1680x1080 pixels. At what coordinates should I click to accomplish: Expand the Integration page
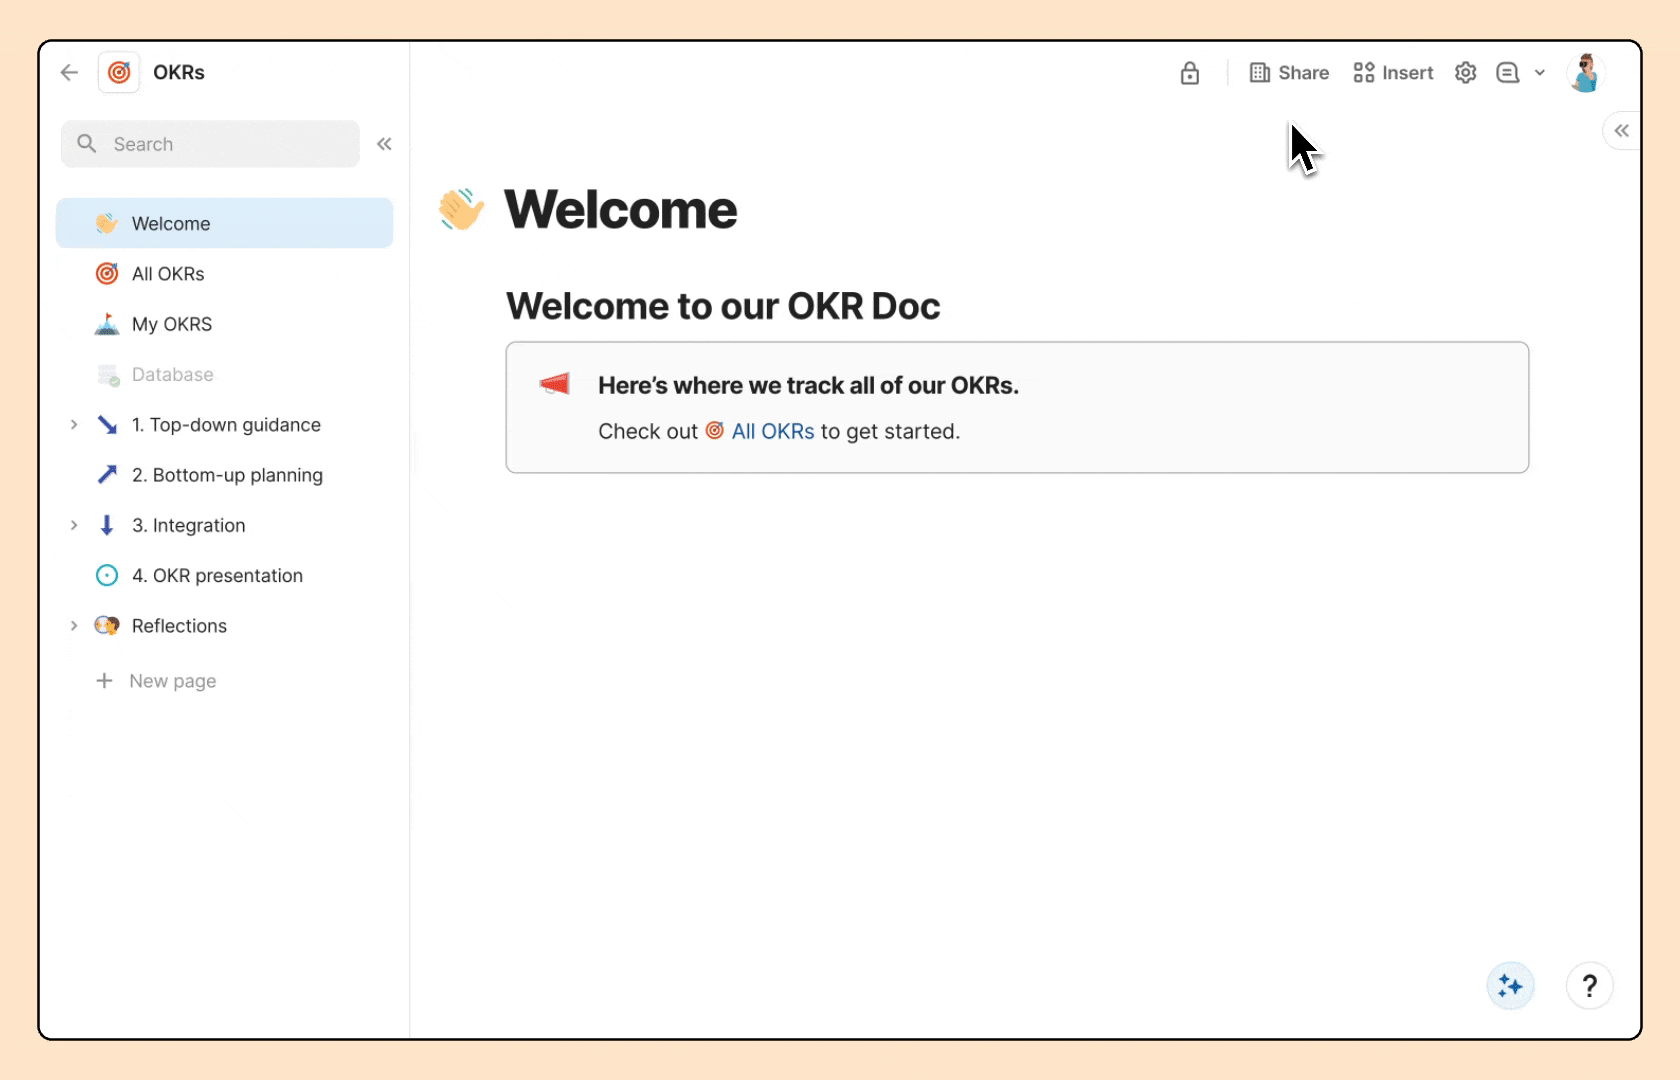pos(74,525)
